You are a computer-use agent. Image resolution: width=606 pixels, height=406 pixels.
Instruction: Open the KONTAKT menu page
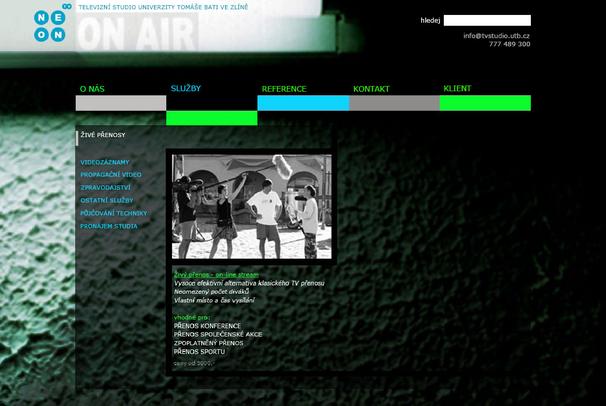click(x=371, y=89)
